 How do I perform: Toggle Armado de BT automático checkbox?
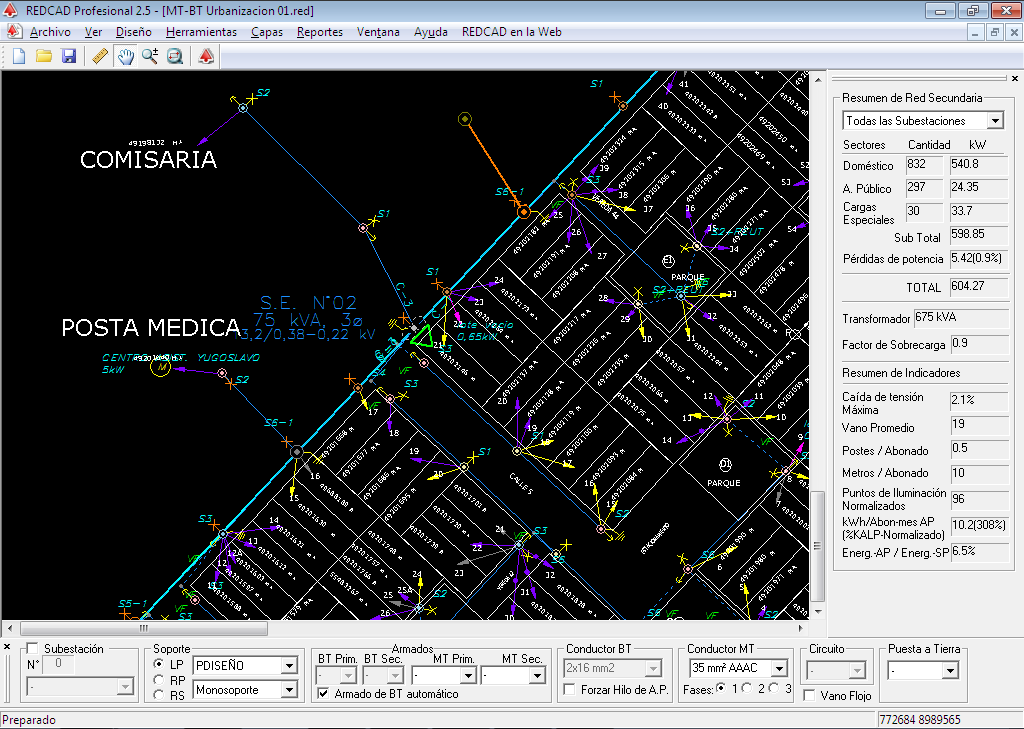(323, 694)
